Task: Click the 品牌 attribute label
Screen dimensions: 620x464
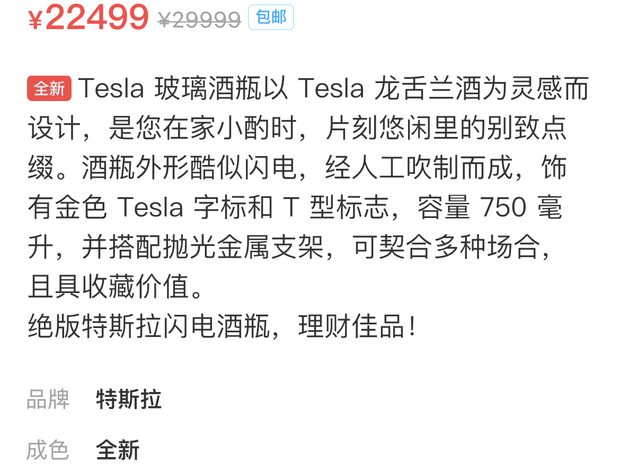Action: (x=48, y=400)
